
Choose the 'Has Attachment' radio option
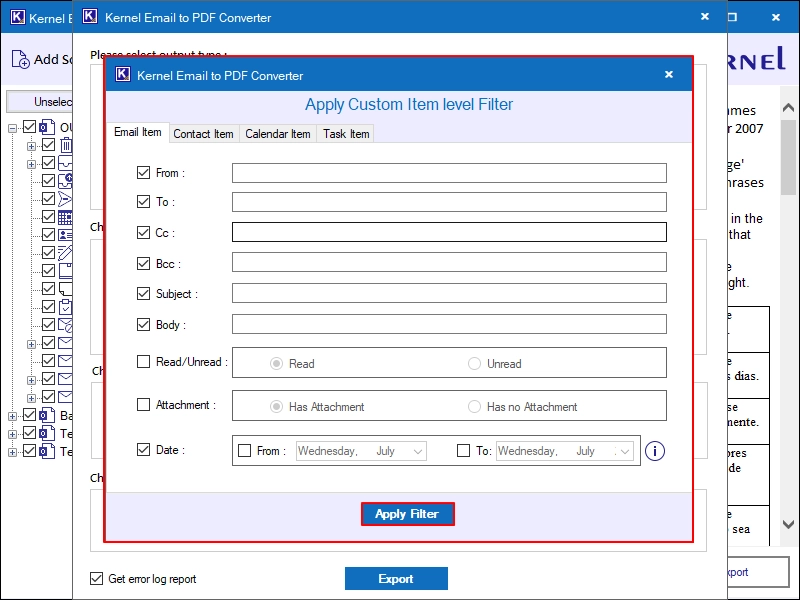[277, 406]
